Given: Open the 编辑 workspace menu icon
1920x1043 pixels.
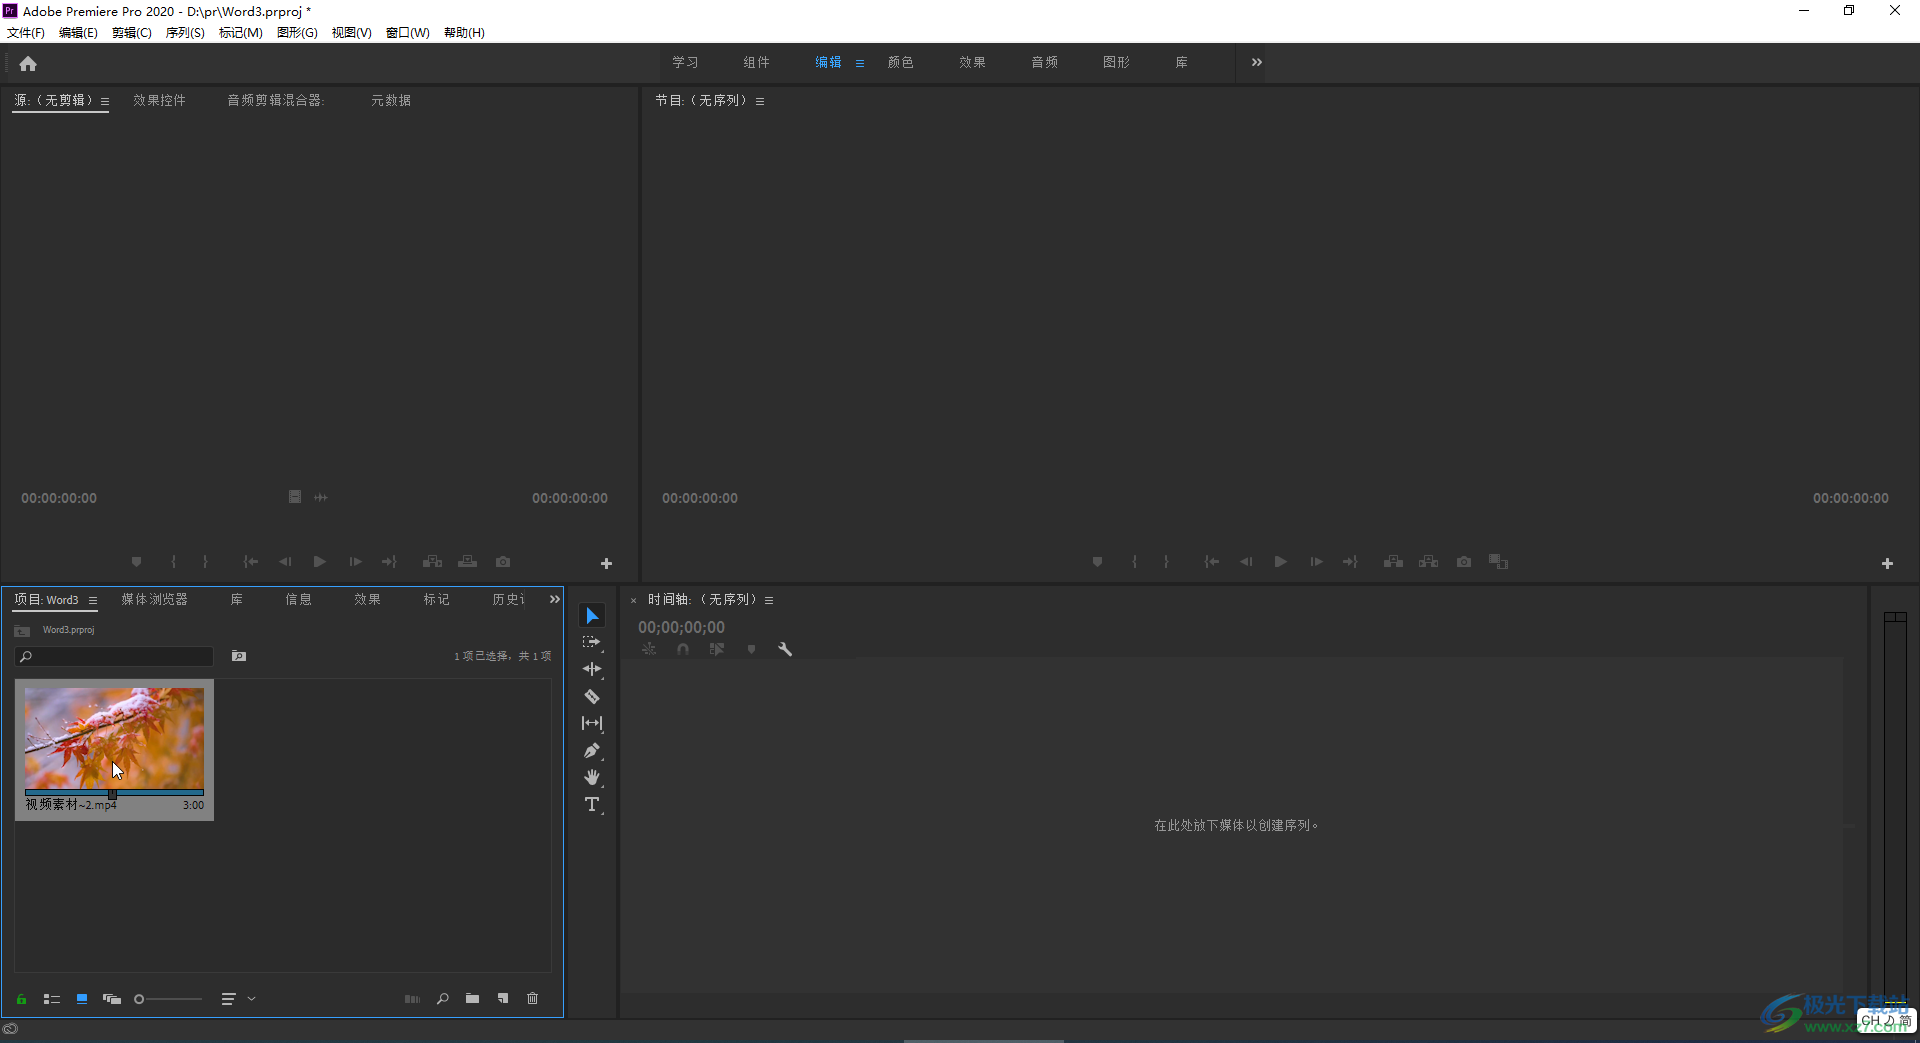Looking at the screenshot, I should 860,63.
